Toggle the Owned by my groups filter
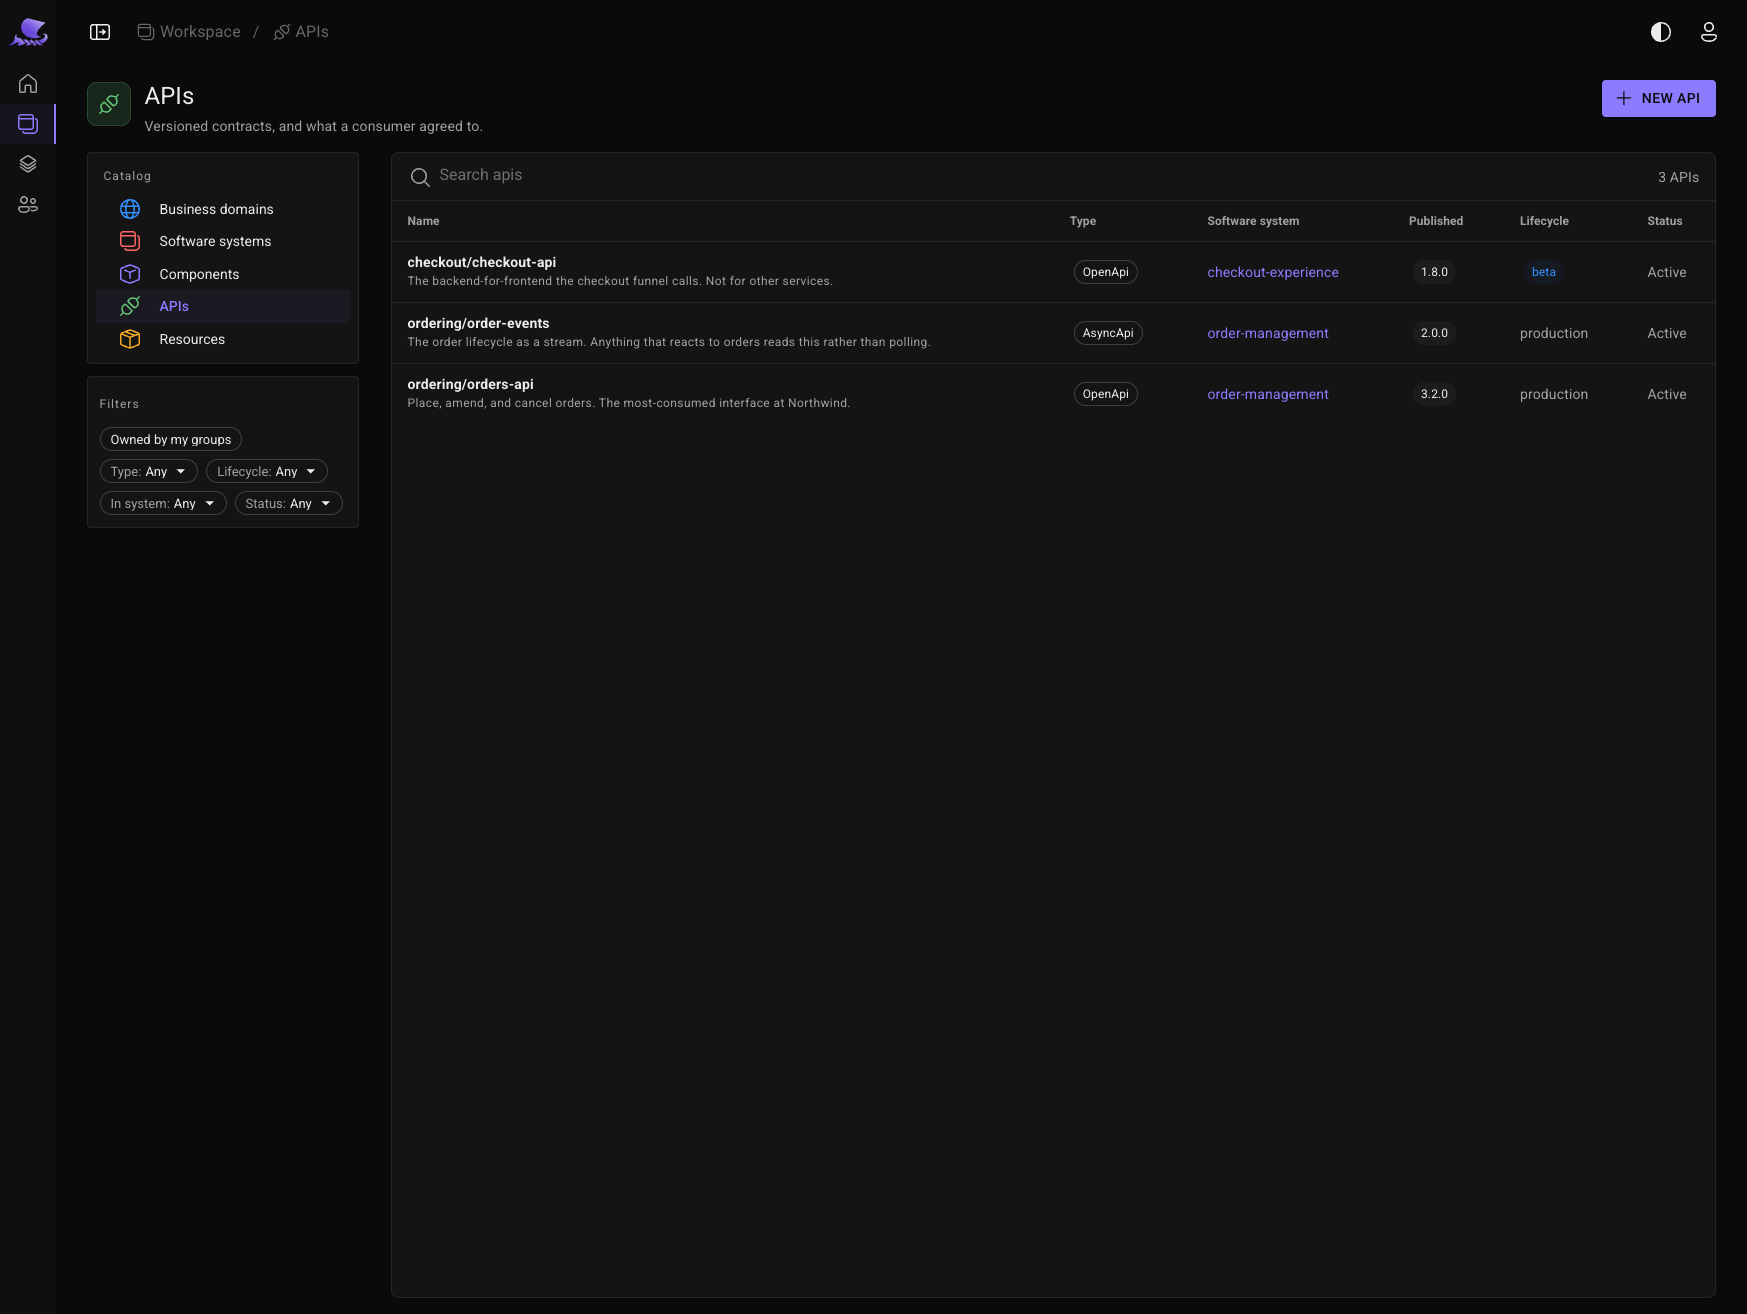 point(171,439)
